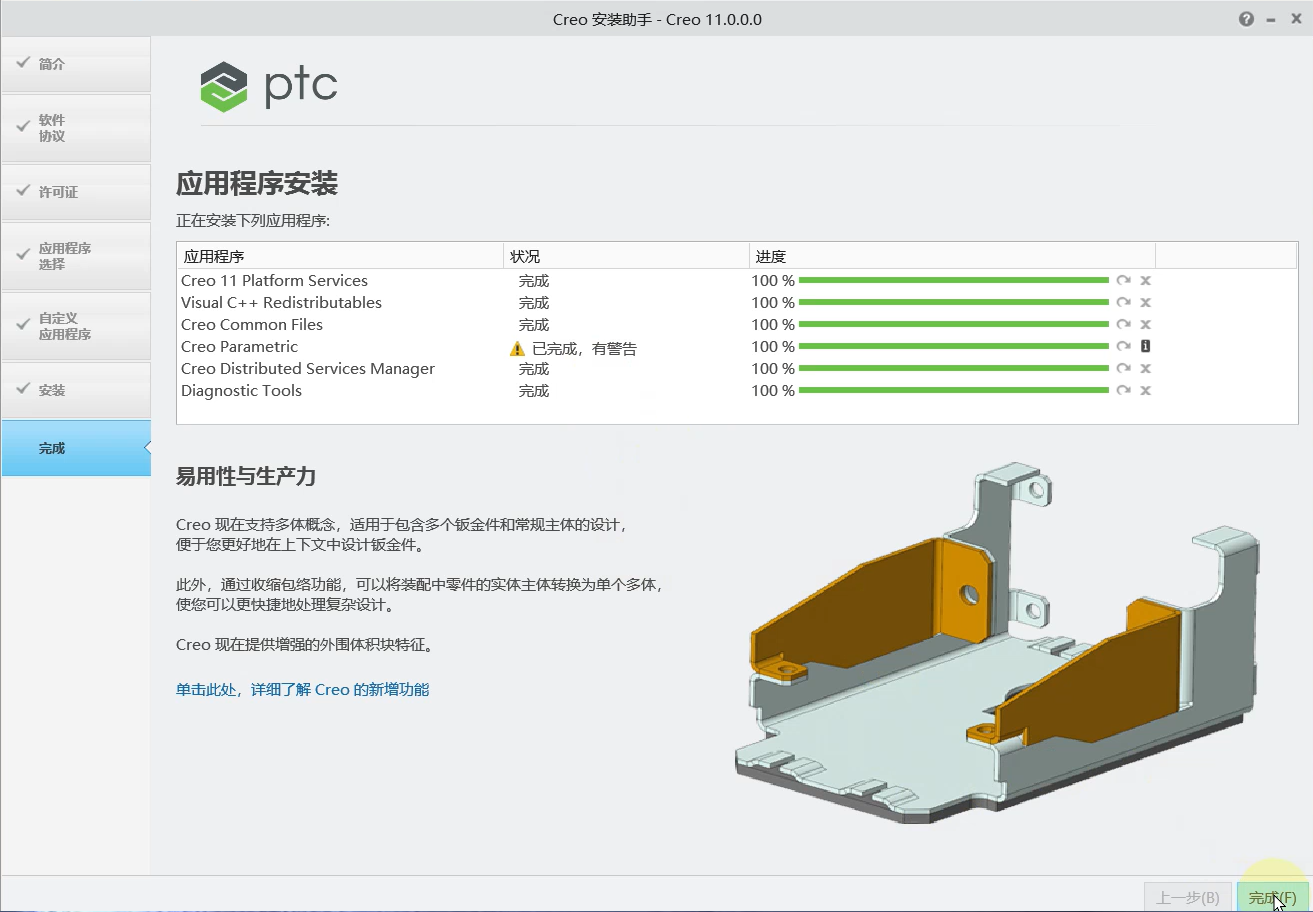Click 完成 status of Diagnostic Tools
The image size is (1313, 912).
tap(534, 391)
